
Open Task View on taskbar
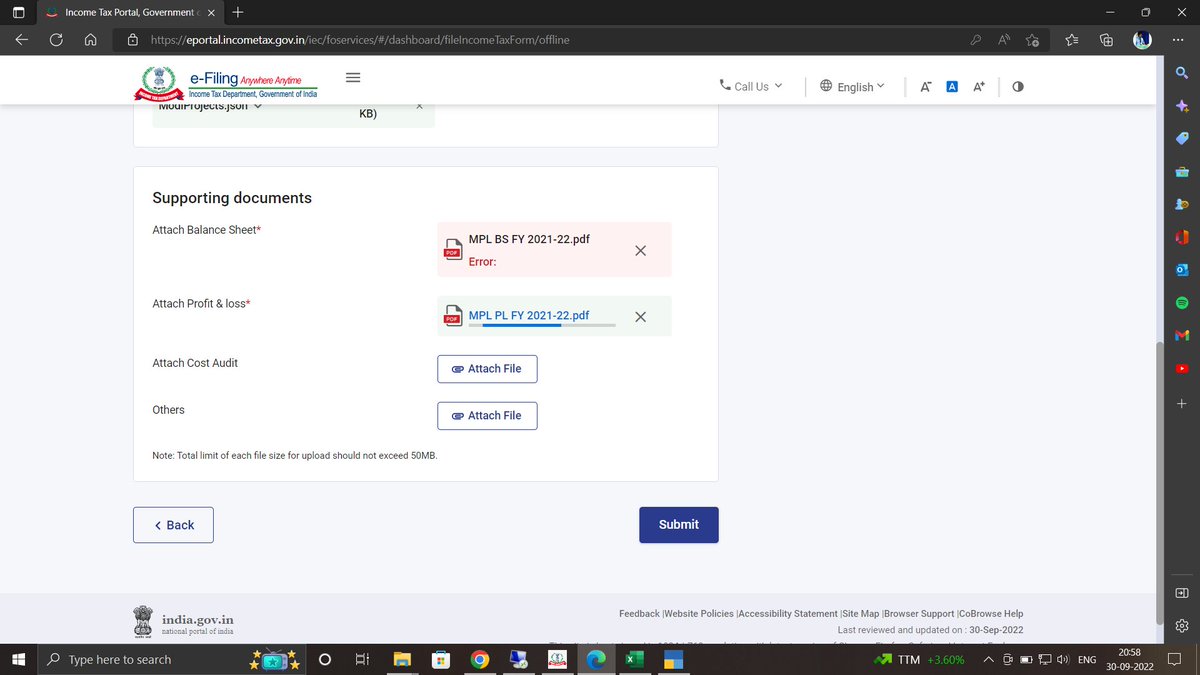tap(362, 660)
